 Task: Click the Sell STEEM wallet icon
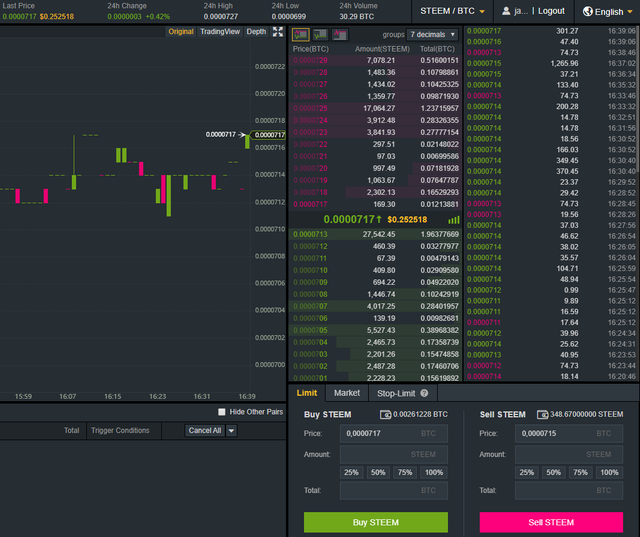(542, 415)
